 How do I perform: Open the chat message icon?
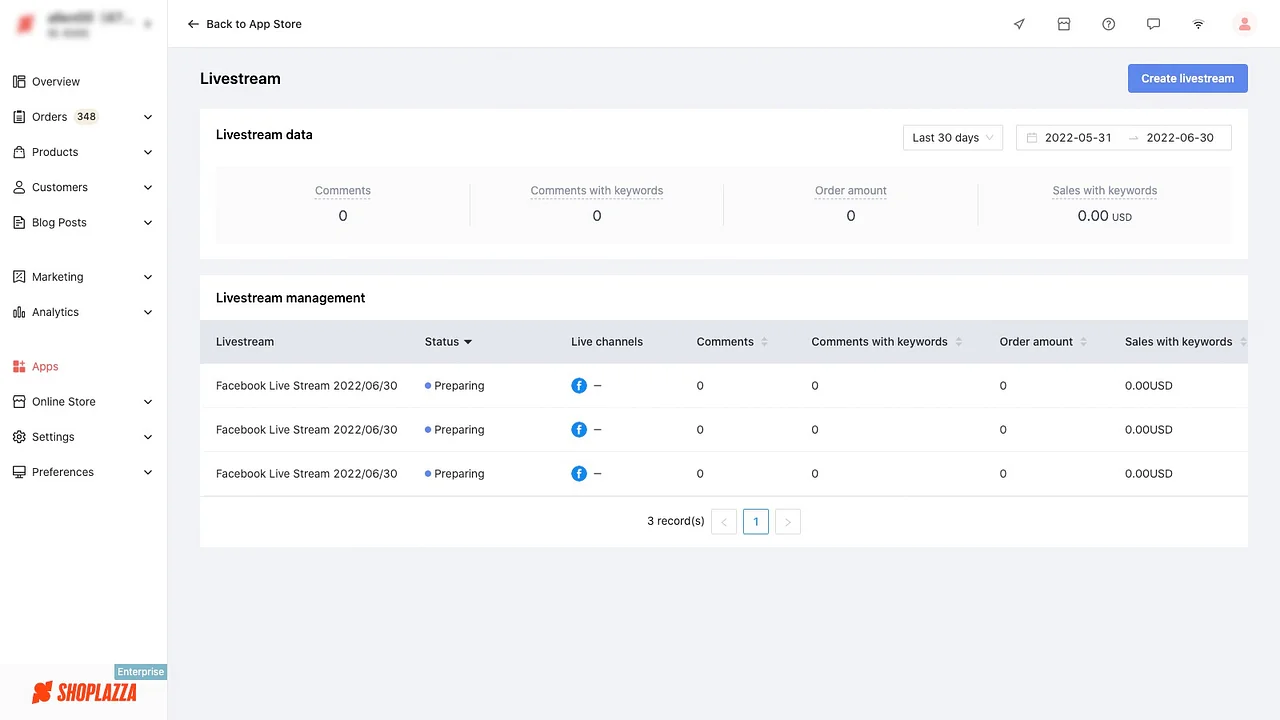point(1153,24)
